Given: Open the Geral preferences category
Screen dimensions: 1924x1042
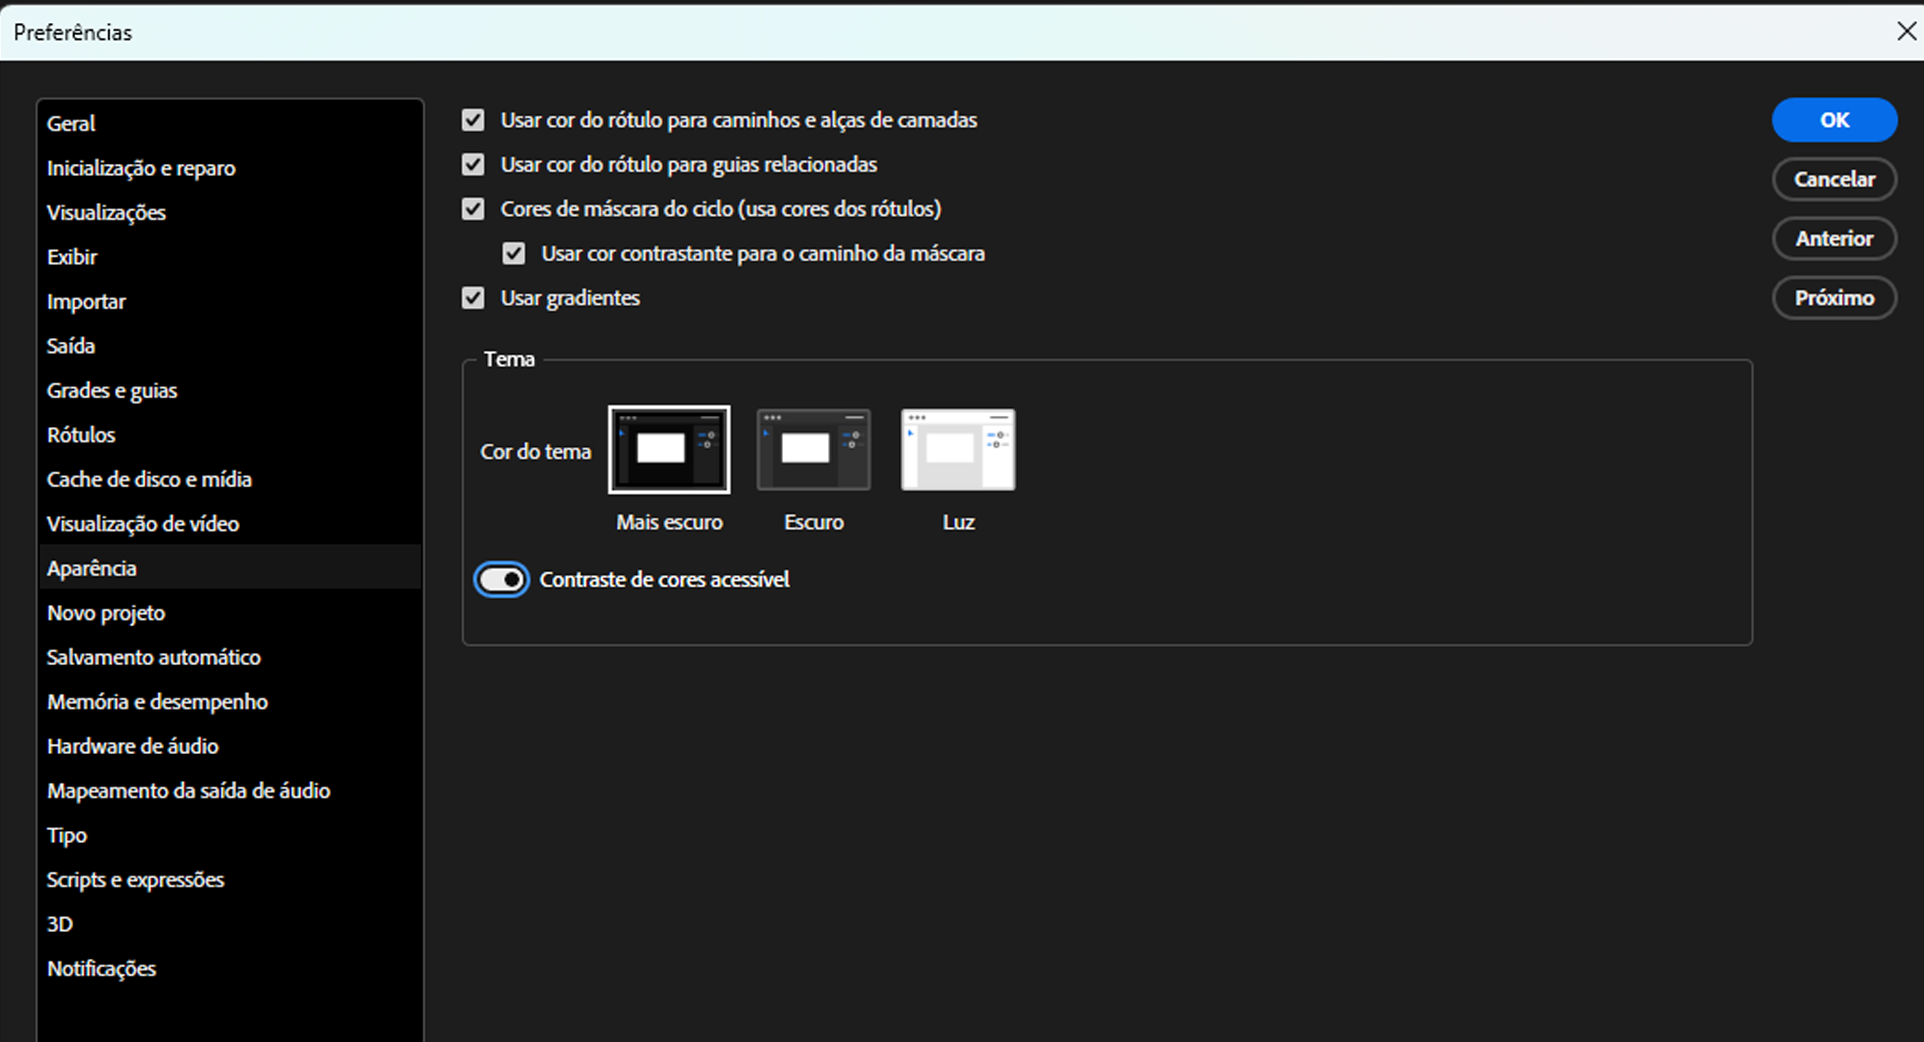Looking at the screenshot, I should tap(71, 124).
